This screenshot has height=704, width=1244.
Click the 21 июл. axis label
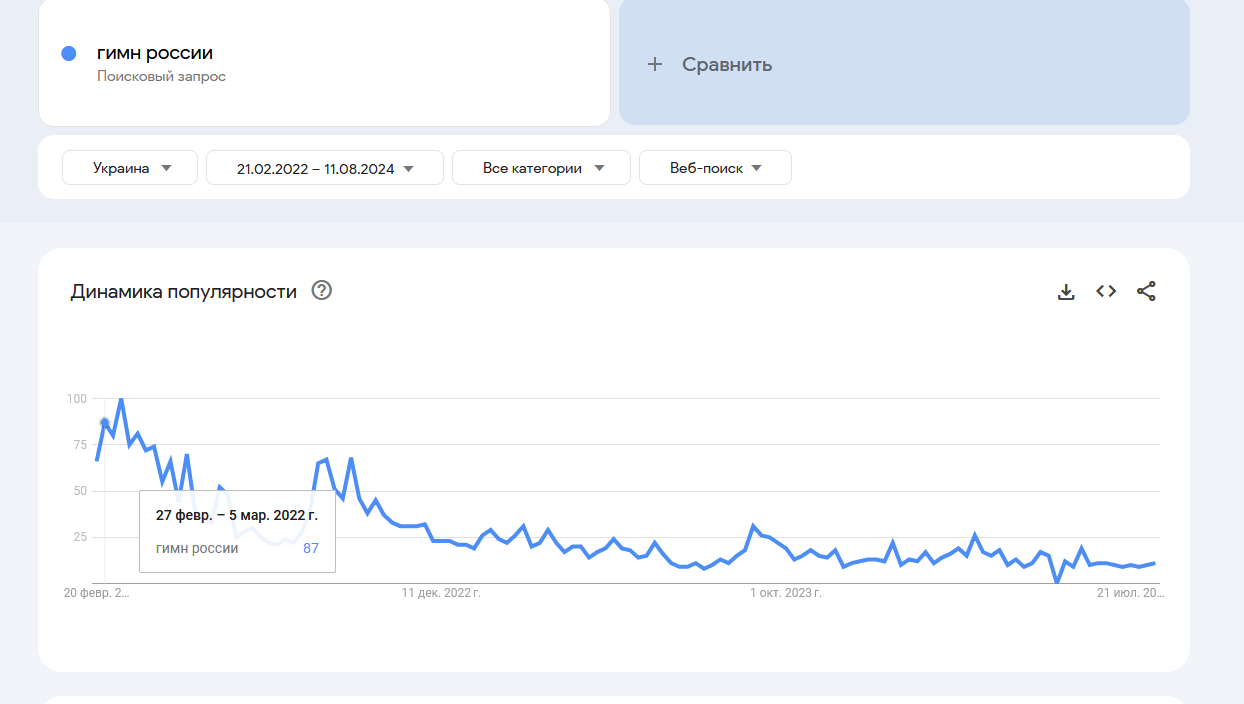click(x=1130, y=593)
